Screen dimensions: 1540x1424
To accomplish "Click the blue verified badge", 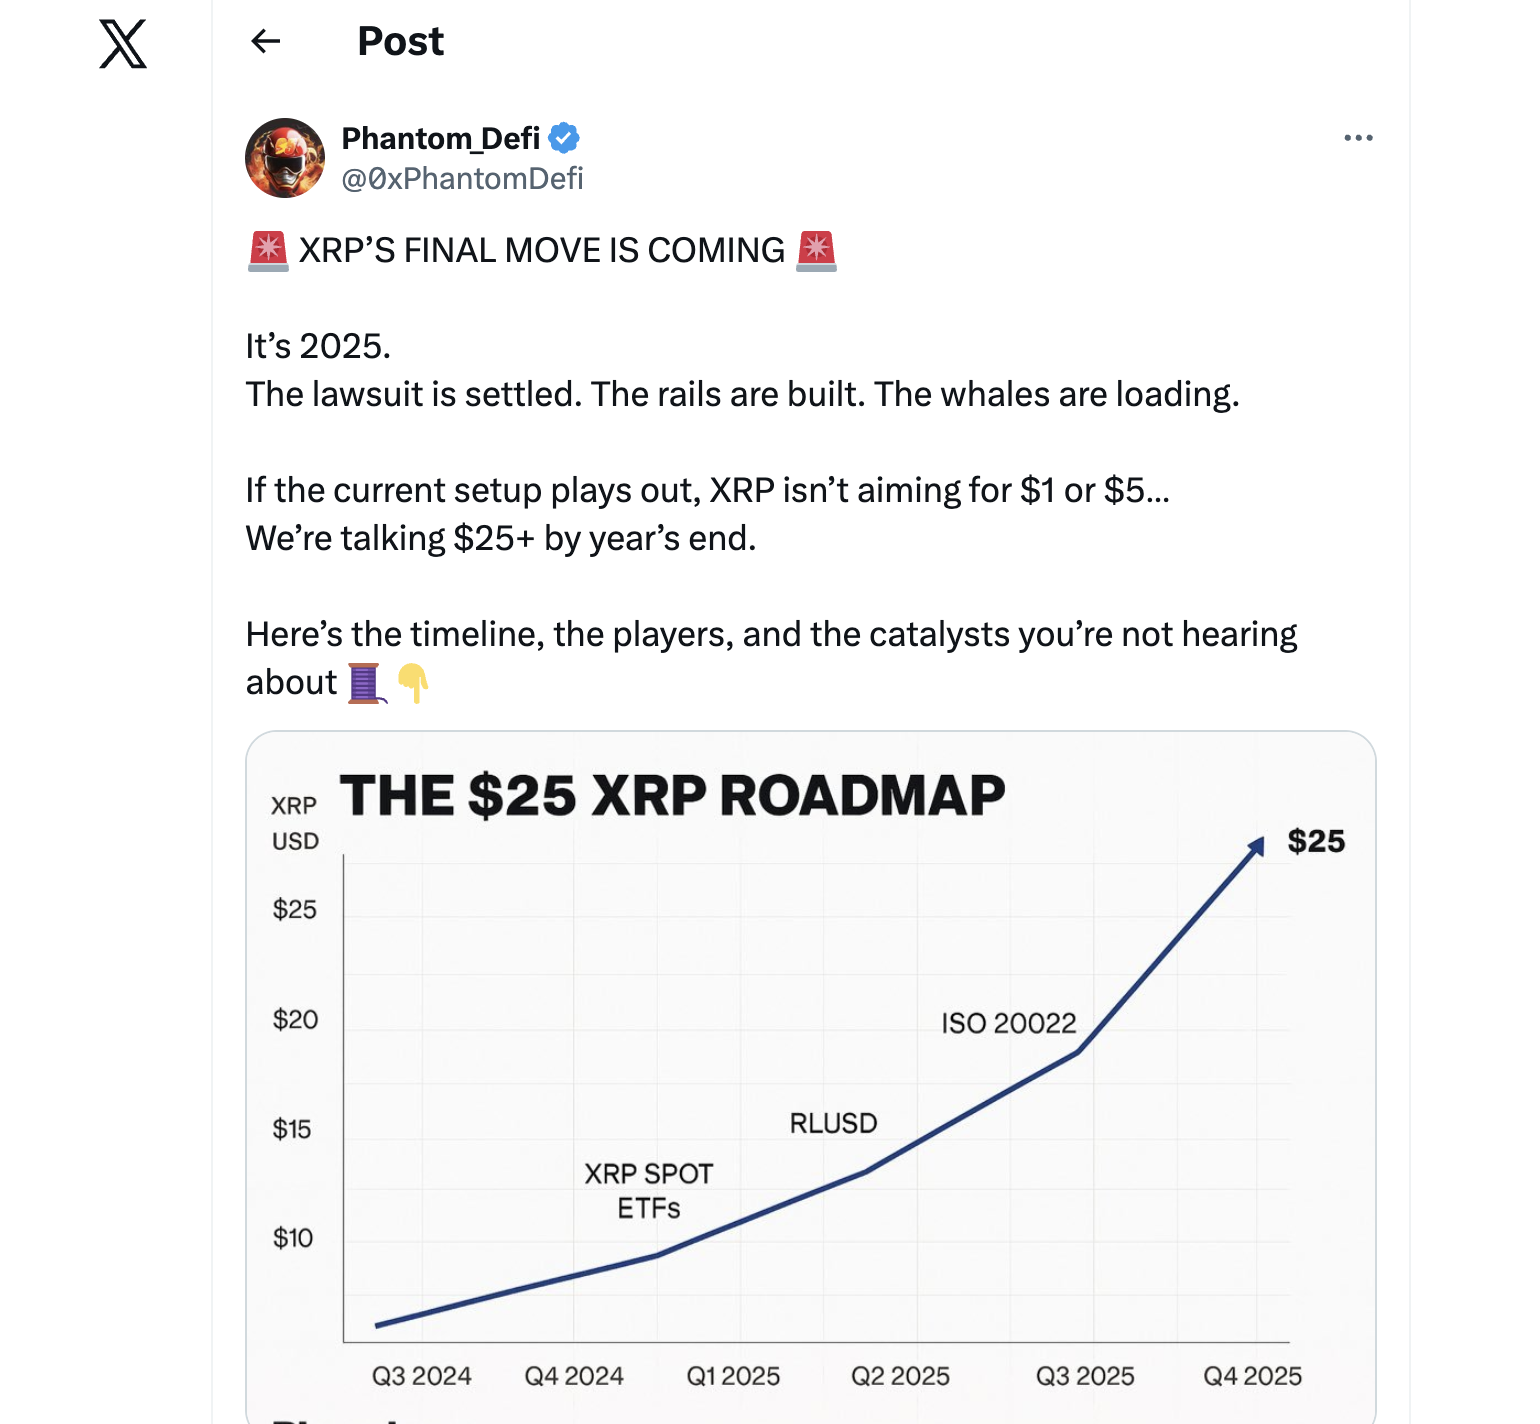I will click(564, 138).
